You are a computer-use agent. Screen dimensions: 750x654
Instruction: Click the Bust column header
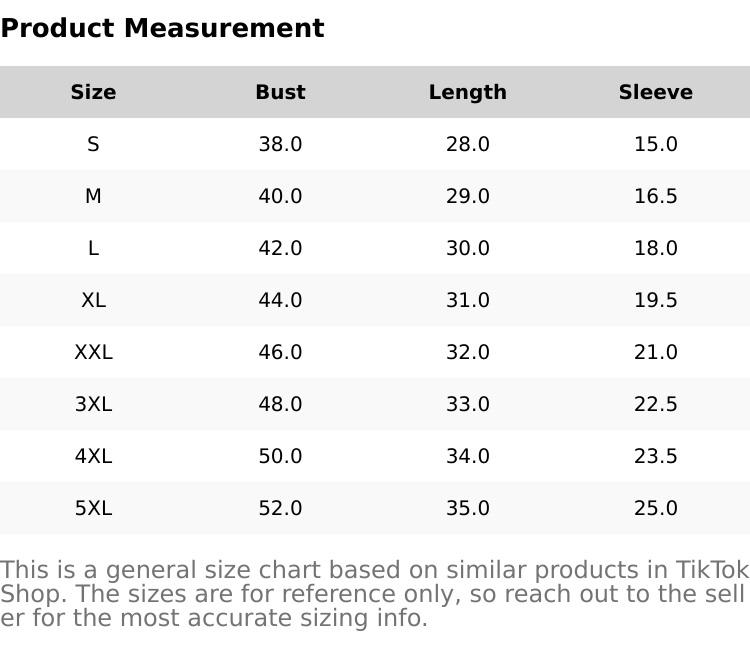[x=280, y=92]
